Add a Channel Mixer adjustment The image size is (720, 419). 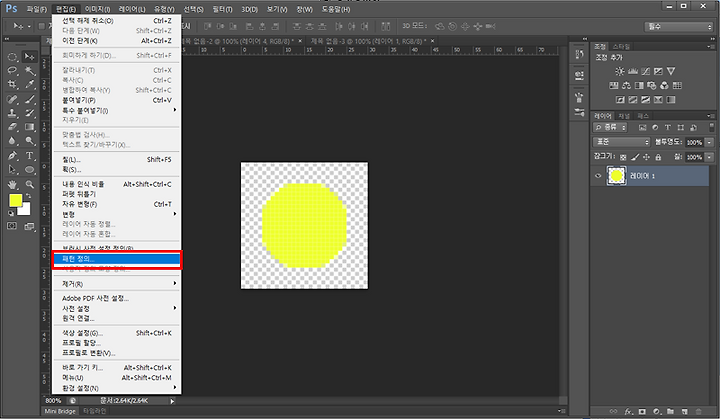[x=664, y=85]
